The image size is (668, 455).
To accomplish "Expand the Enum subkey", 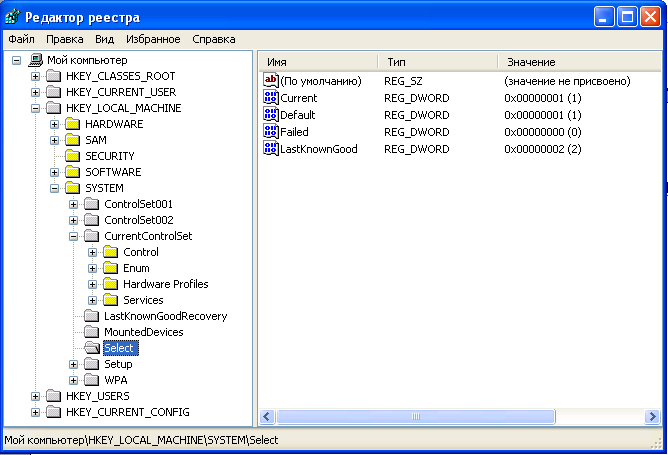I will (92, 268).
